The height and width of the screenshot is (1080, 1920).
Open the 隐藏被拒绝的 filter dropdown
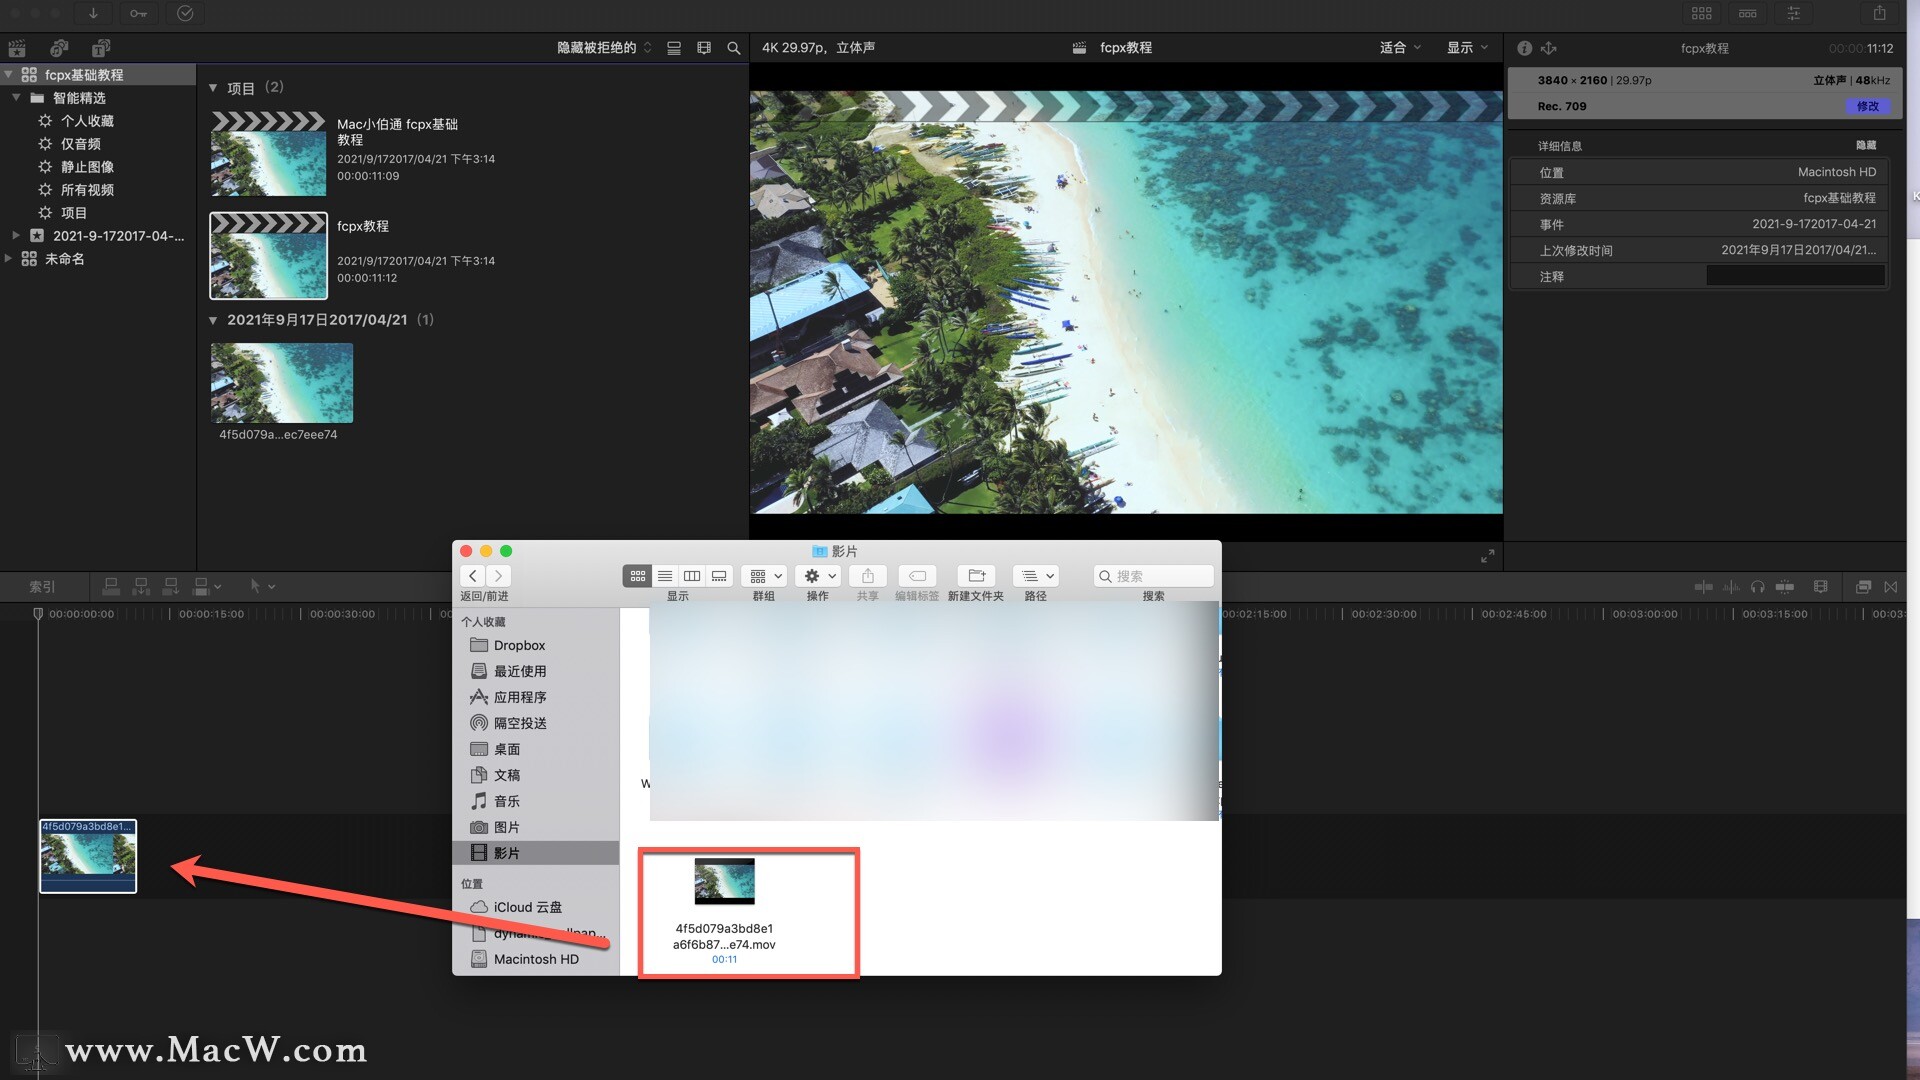[x=604, y=48]
